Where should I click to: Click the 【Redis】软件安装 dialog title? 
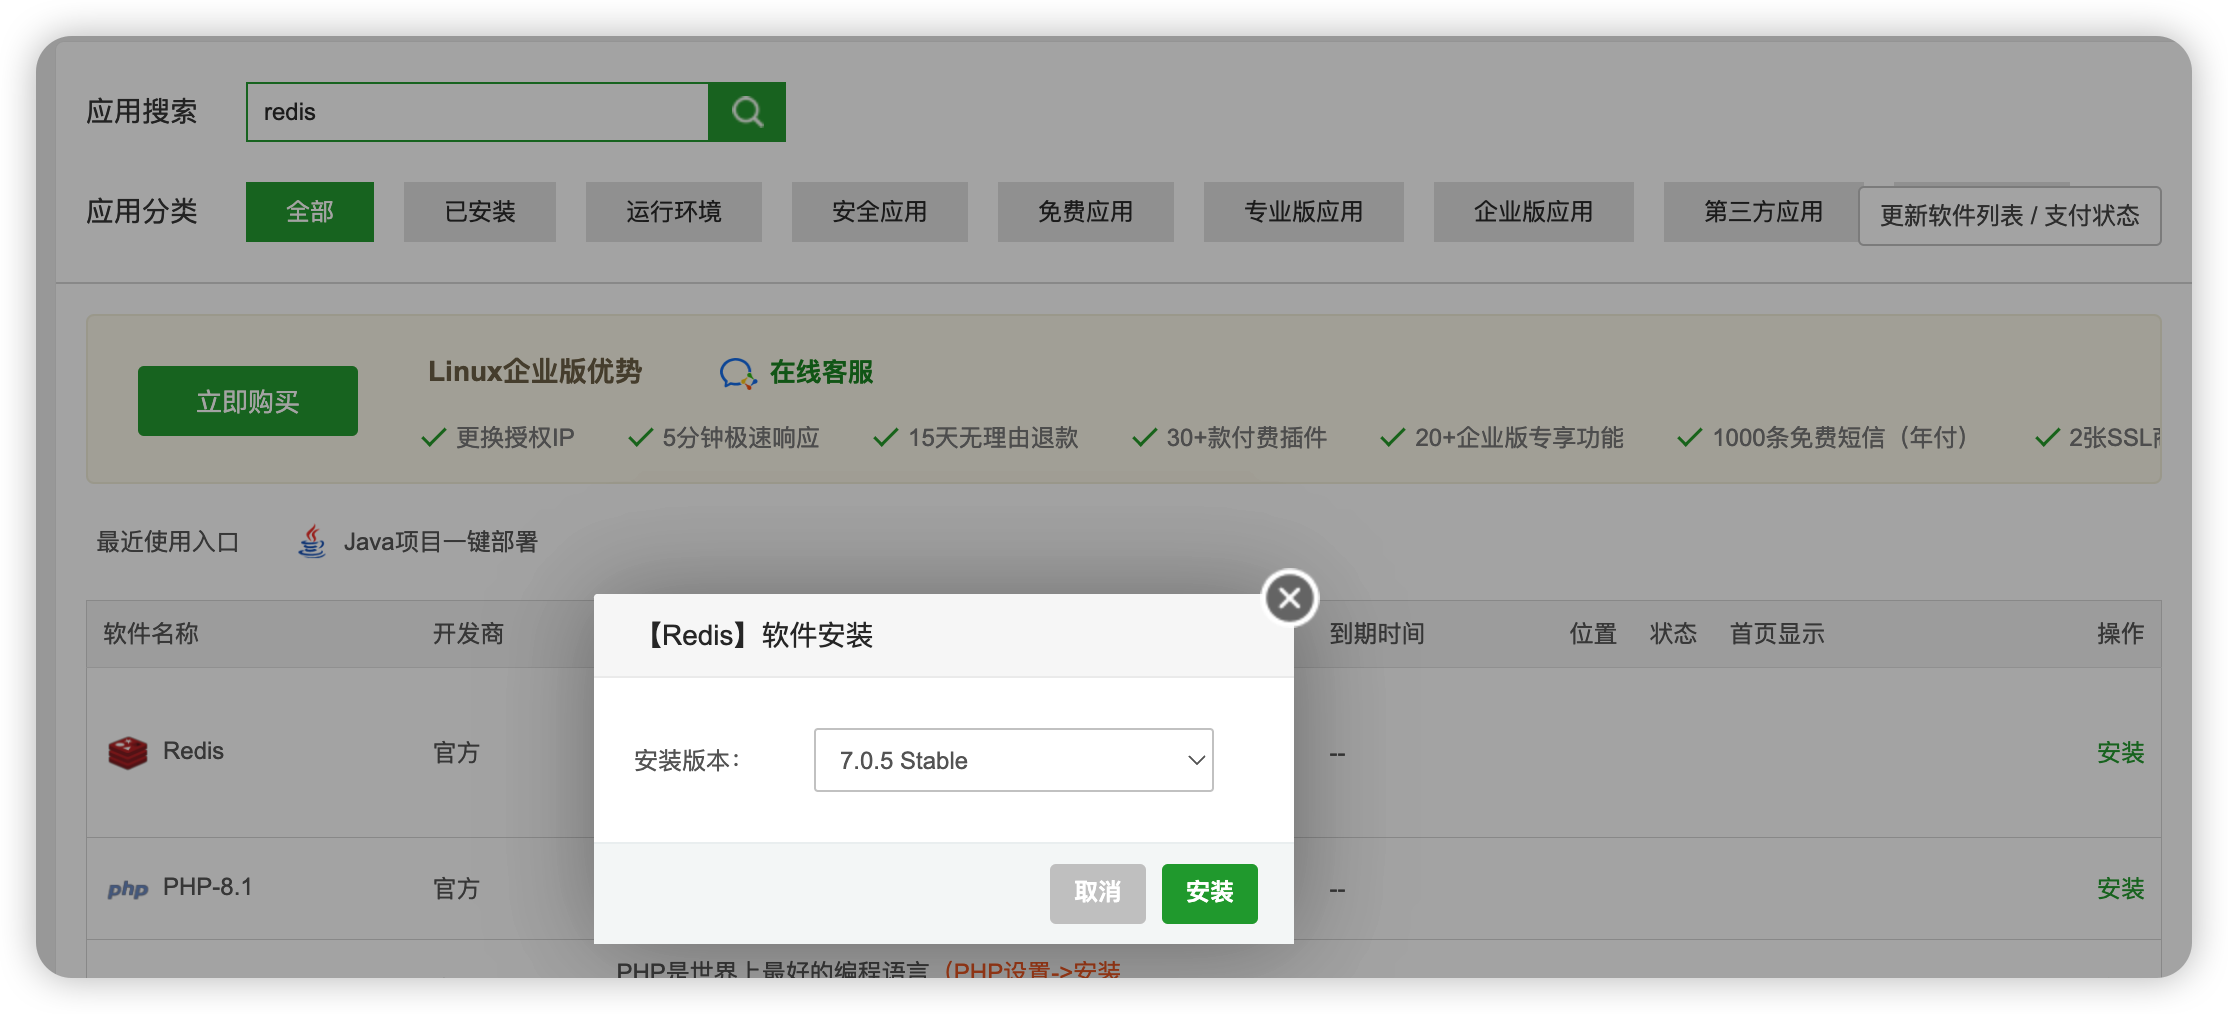pyautogui.click(x=757, y=636)
